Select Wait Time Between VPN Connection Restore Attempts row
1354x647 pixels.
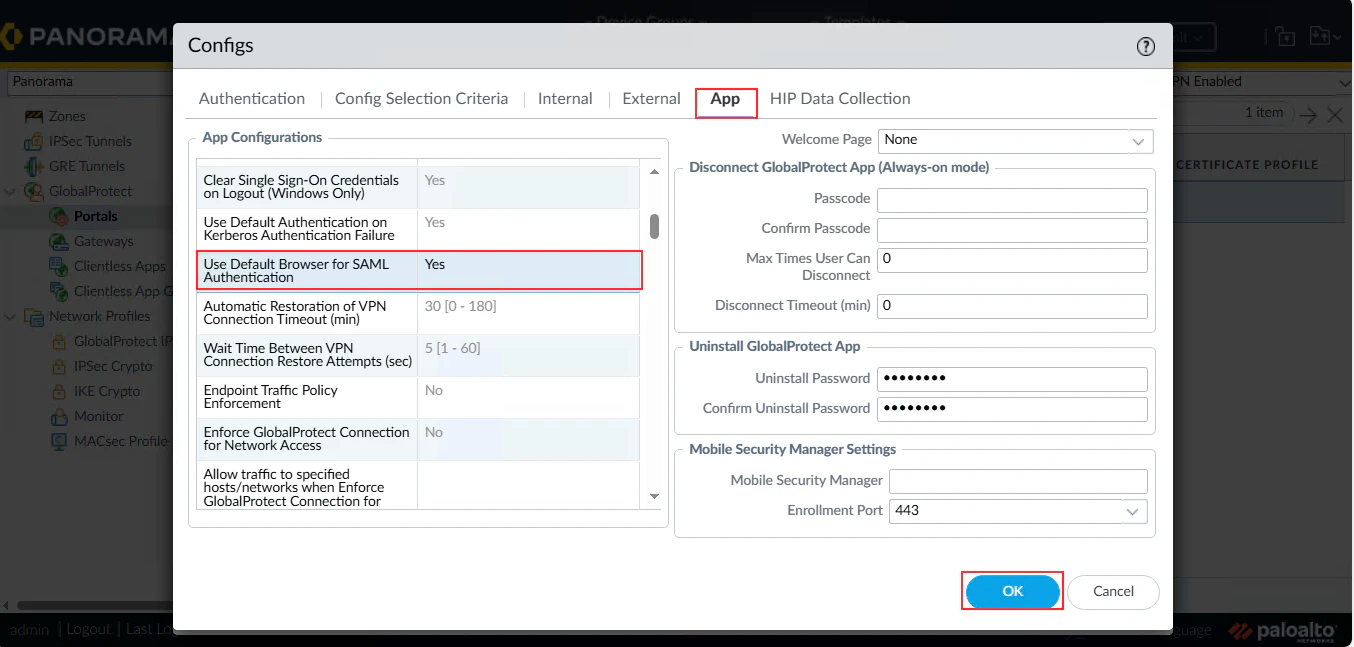coord(418,355)
